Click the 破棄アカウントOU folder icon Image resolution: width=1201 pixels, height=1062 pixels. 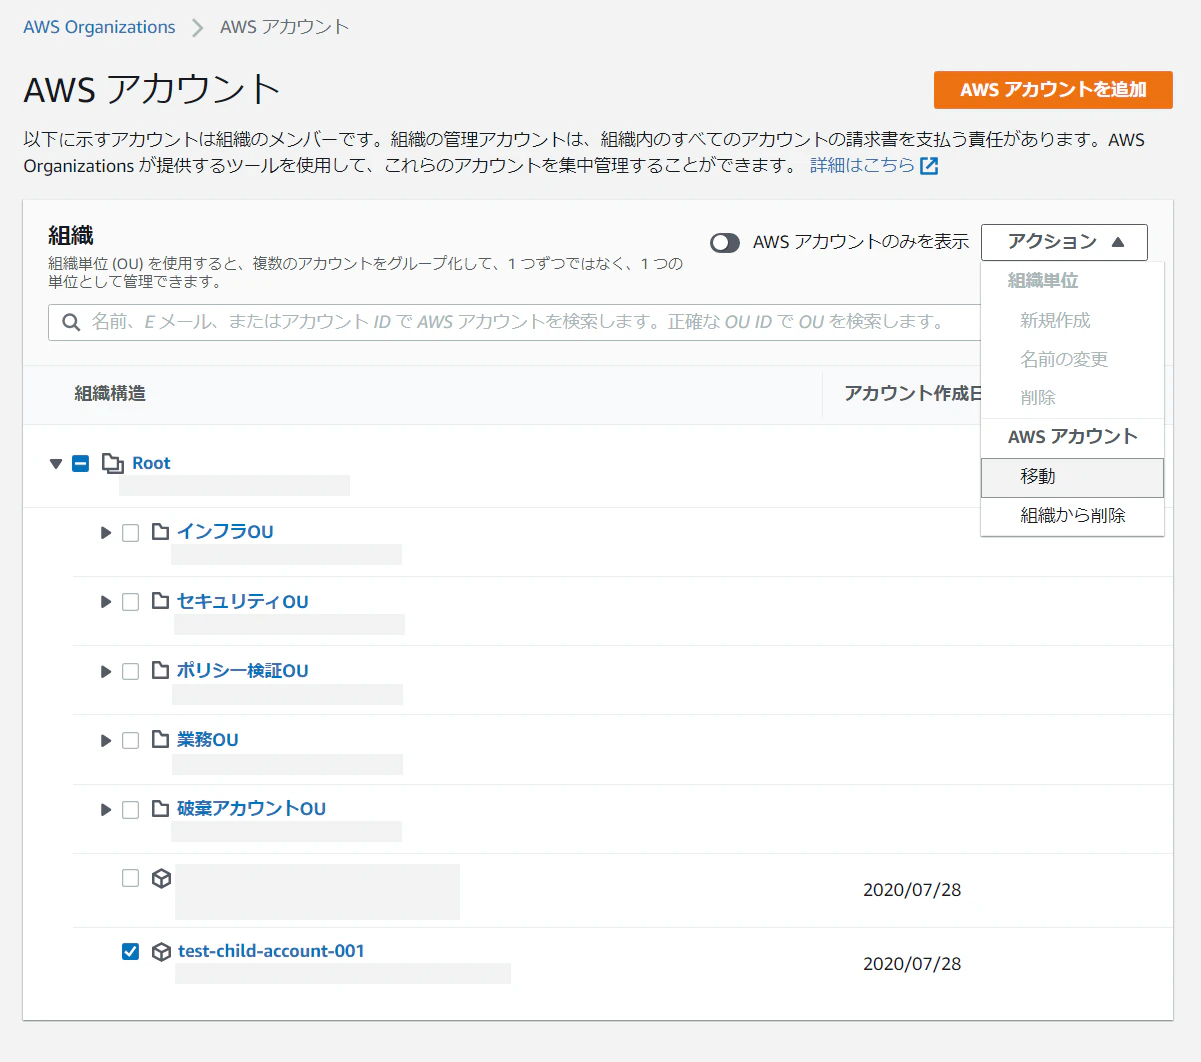(x=160, y=808)
